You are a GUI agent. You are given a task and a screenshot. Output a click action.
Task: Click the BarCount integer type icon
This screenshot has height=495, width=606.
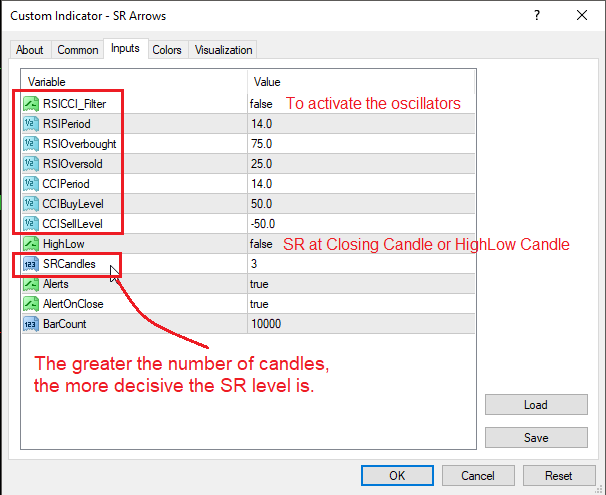pos(31,324)
